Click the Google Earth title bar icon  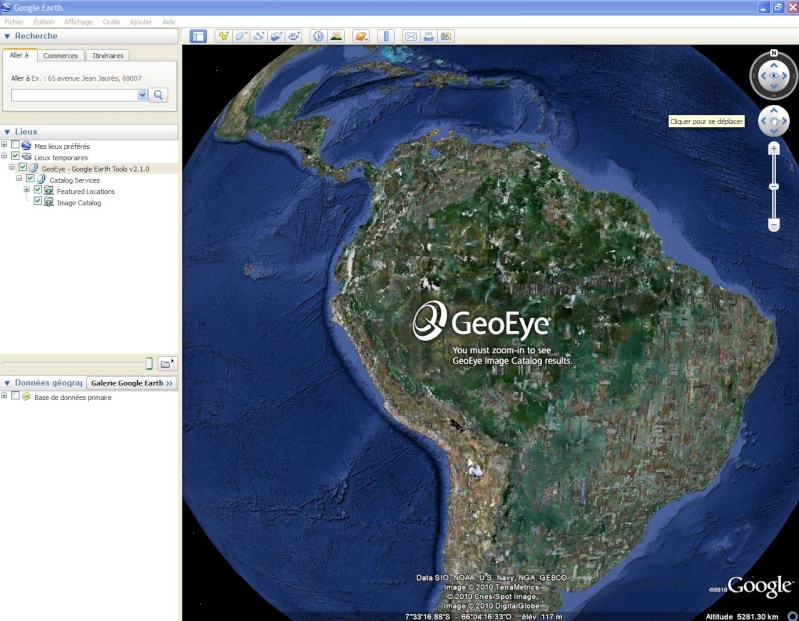tap(6, 7)
